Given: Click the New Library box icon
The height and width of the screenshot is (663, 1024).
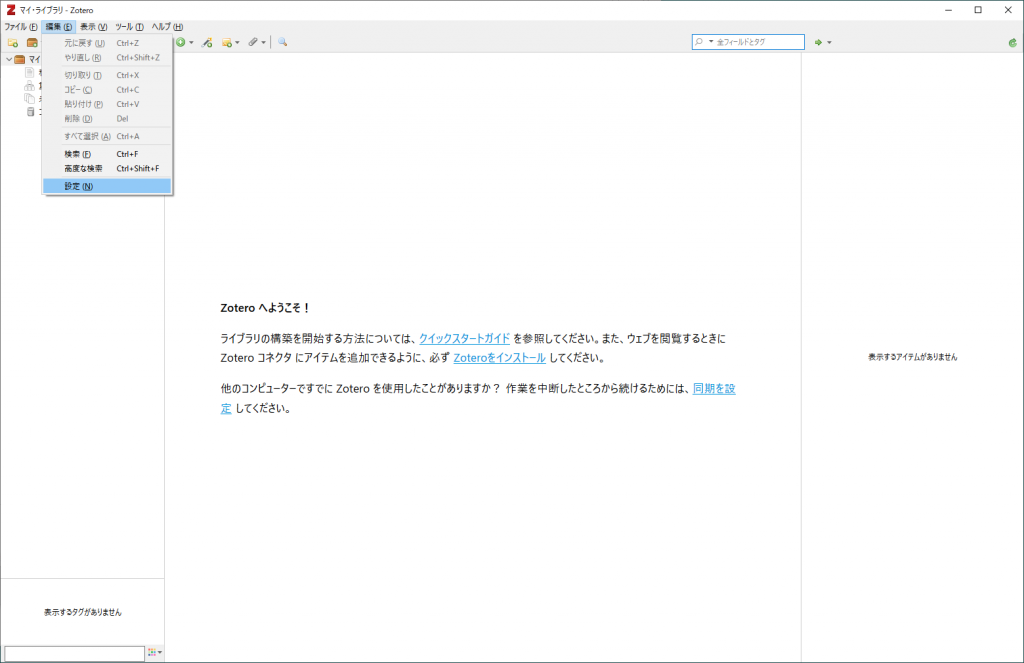Looking at the screenshot, I should point(31,42).
